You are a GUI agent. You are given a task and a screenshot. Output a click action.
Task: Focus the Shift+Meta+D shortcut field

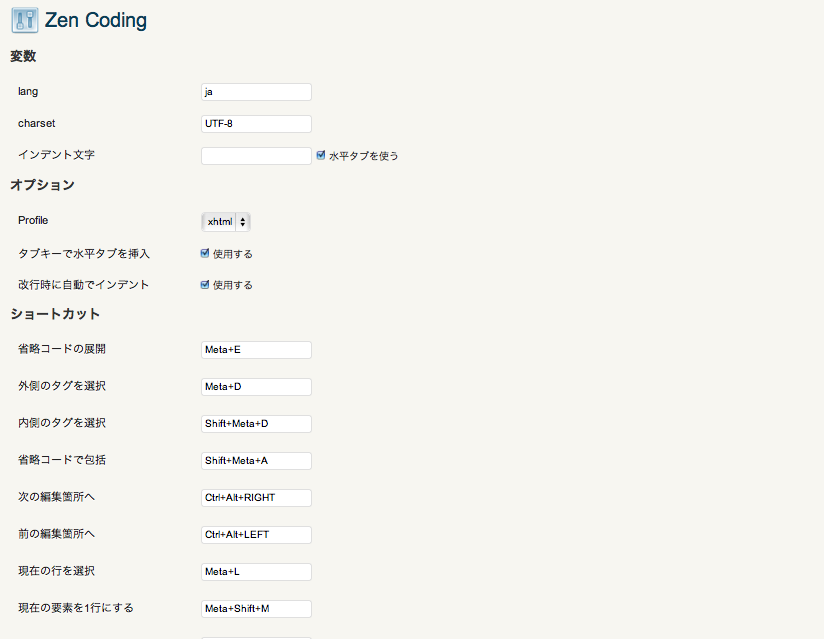tap(256, 424)
